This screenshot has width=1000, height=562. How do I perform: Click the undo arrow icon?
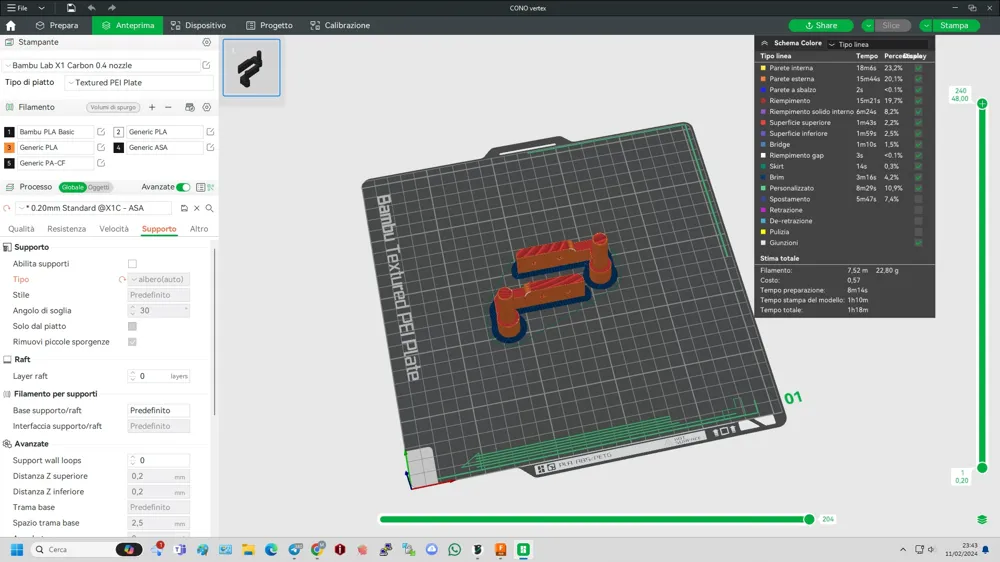[91, 8]
